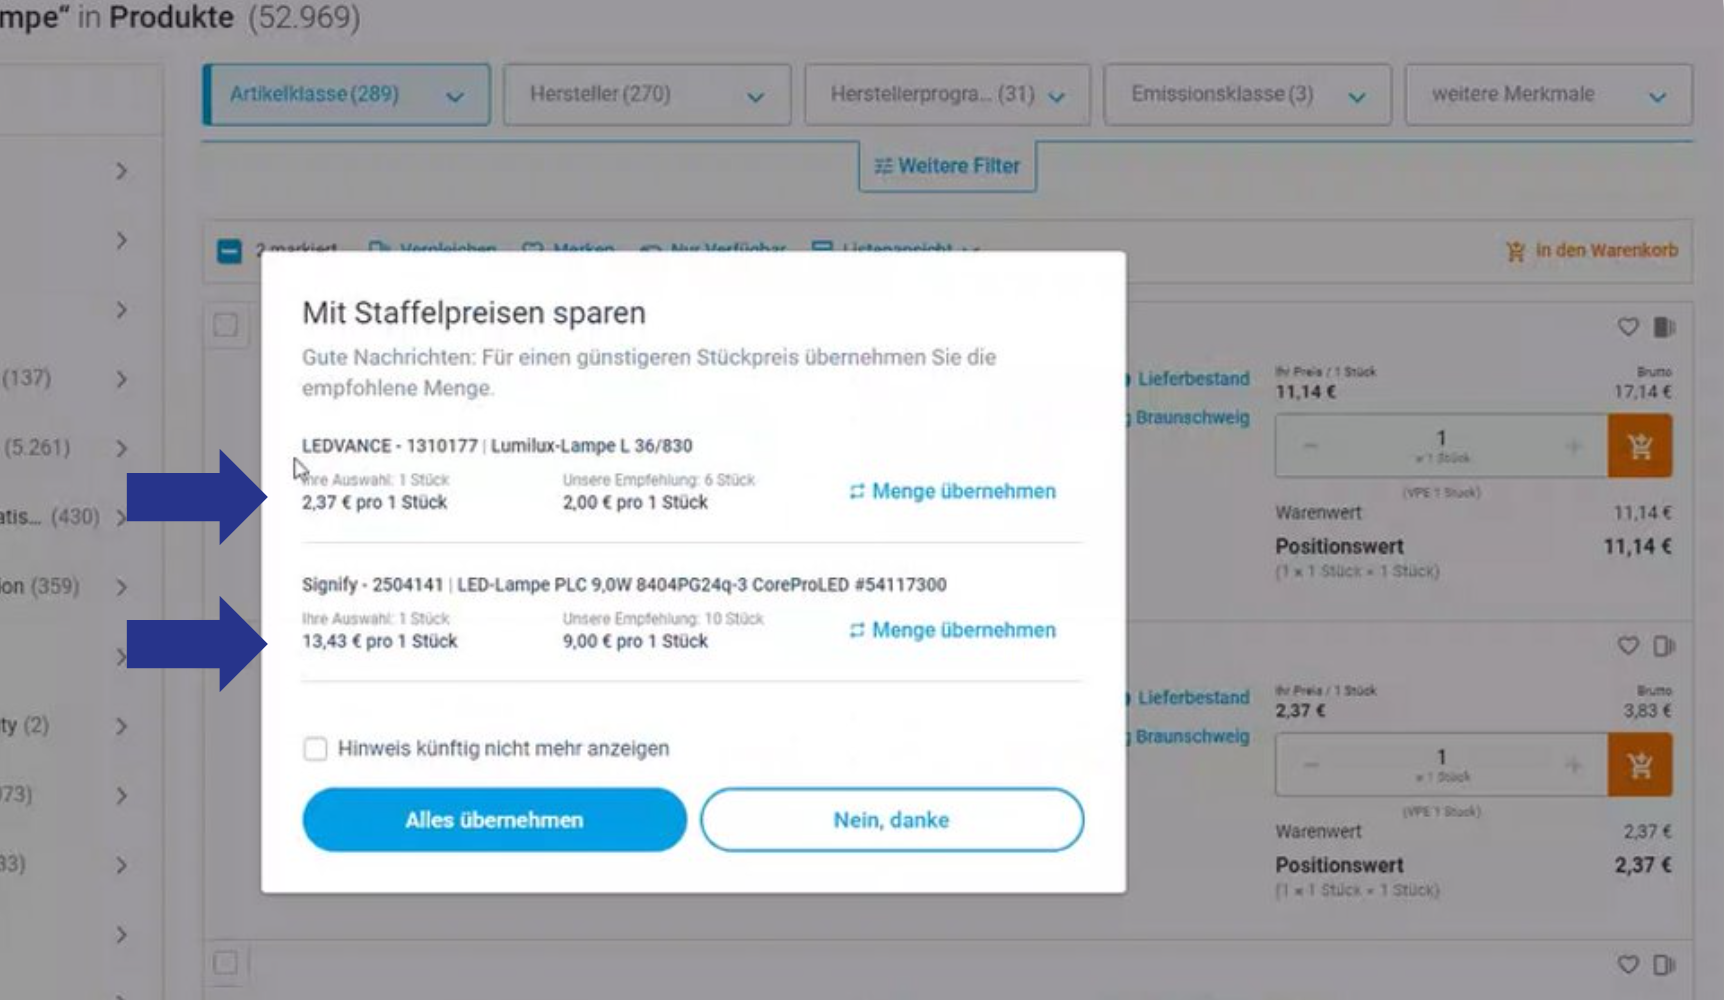Click the 'Alles übernehmen' button
The image size is (1724, 1000).
point(494,819)
